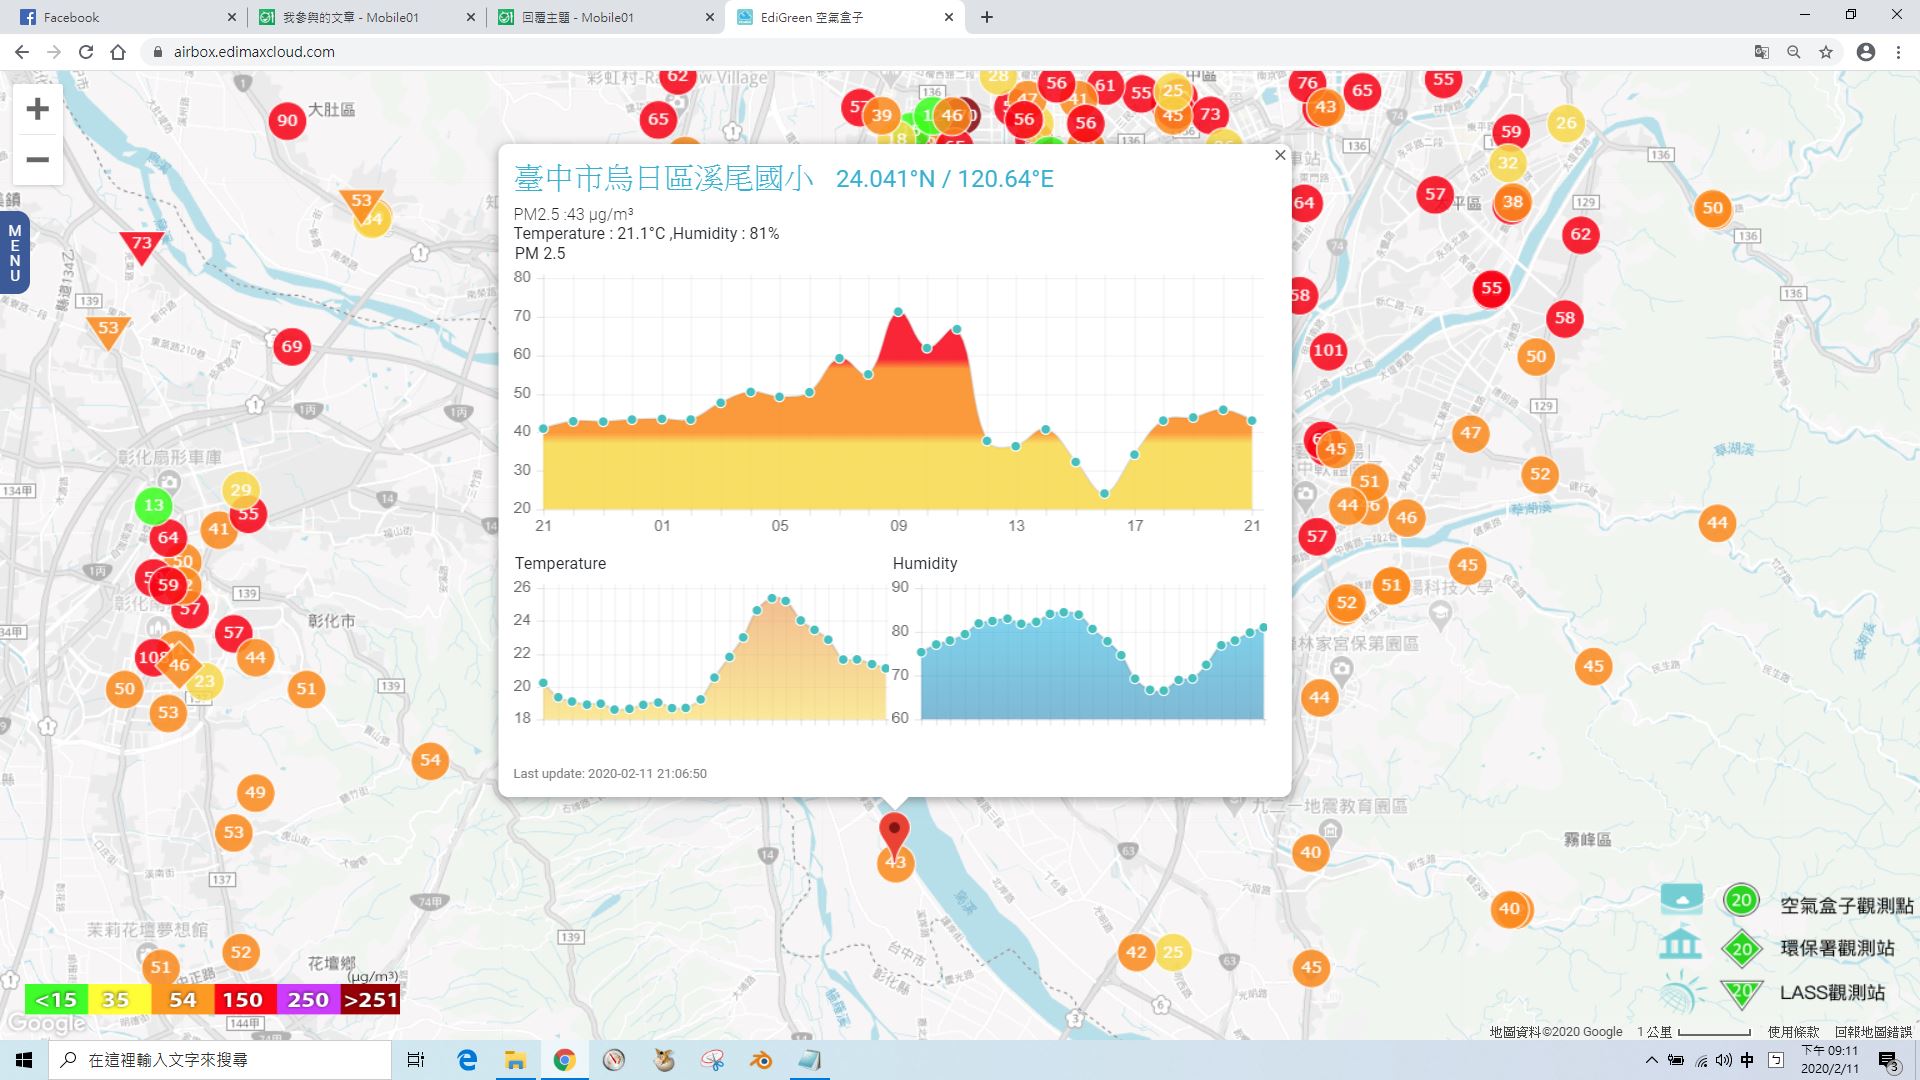The image size is (1920, 1080).
Task: Bookmark this page with star icon
Action: coord(1826,52)
